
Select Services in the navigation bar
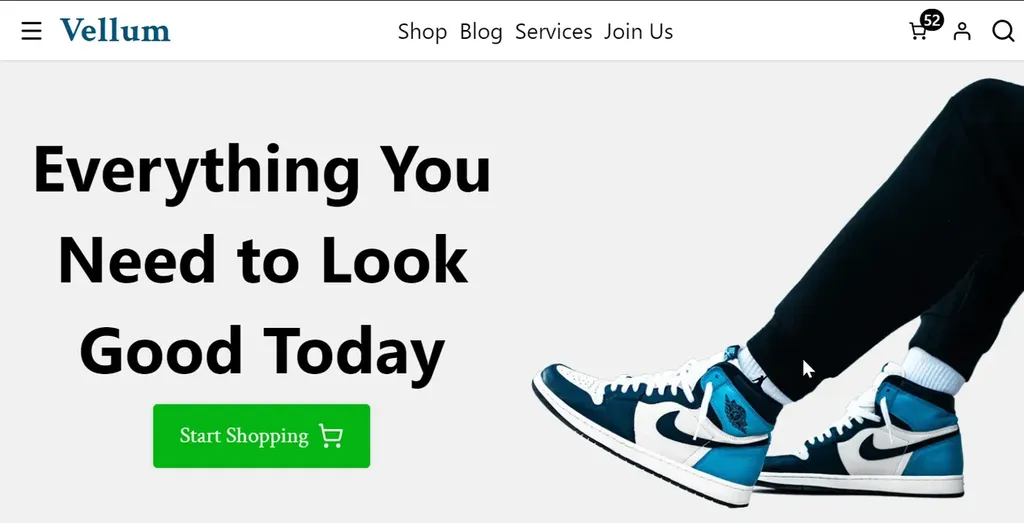[553, 31]
